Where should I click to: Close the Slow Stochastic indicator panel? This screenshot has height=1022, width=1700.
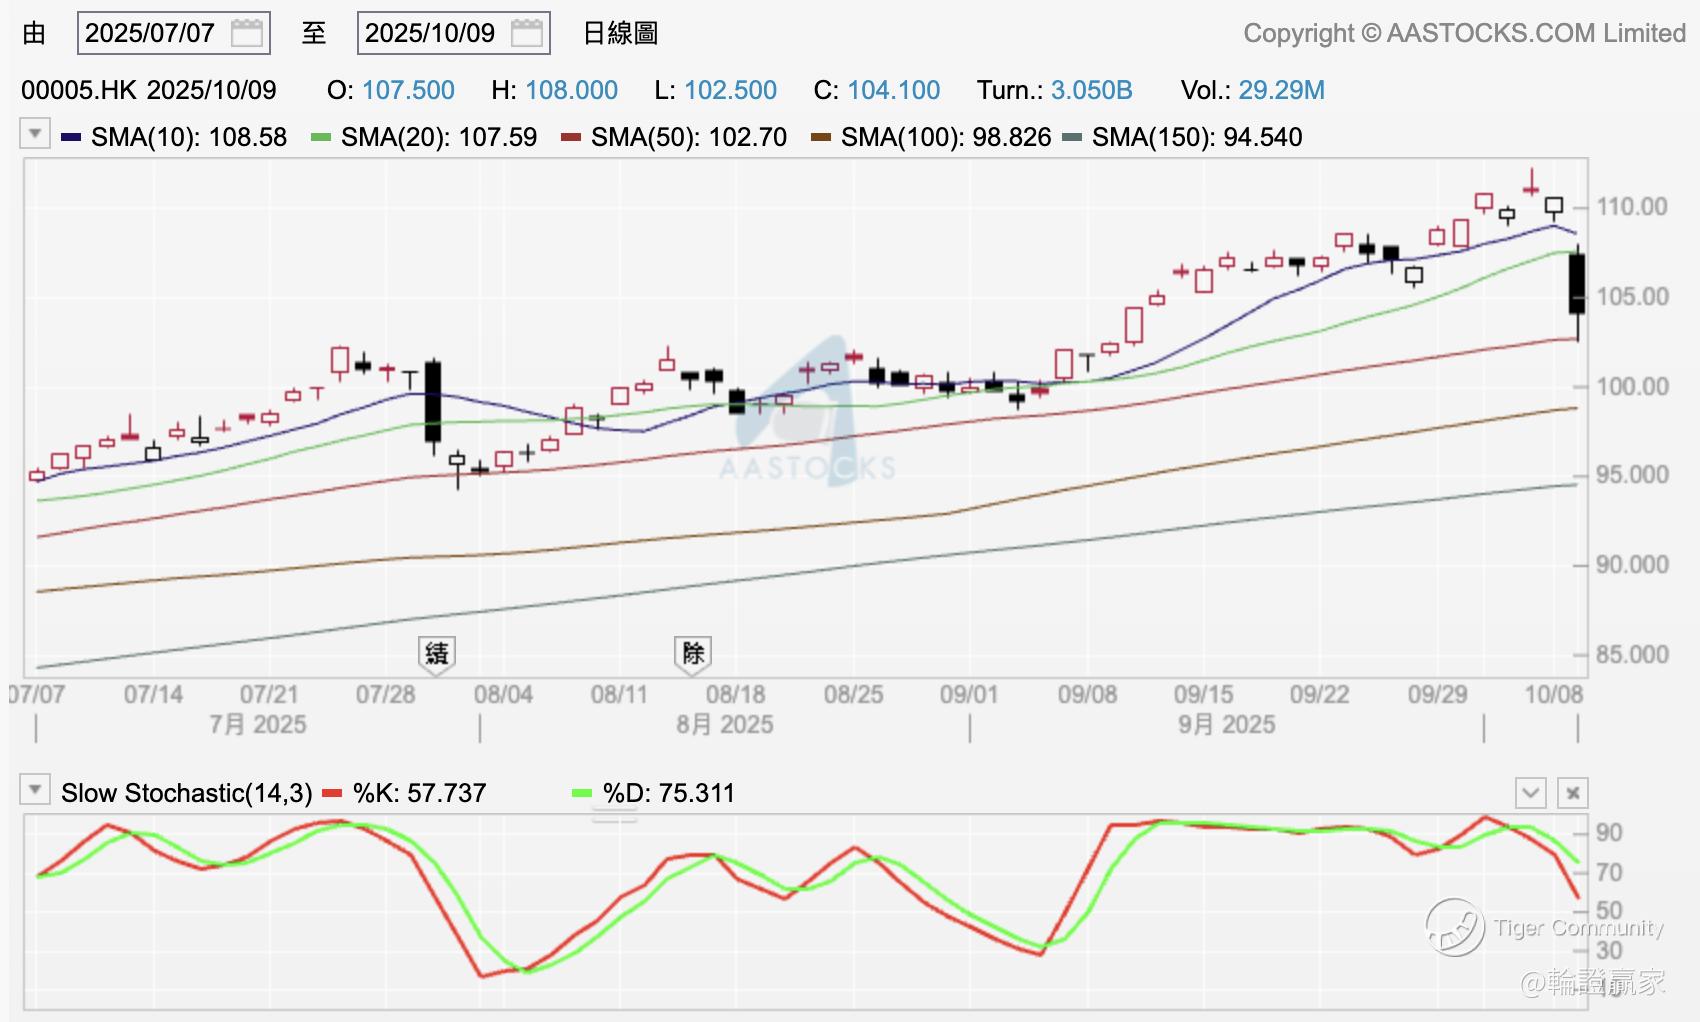pyautogui.click(x=1572, y=793)
